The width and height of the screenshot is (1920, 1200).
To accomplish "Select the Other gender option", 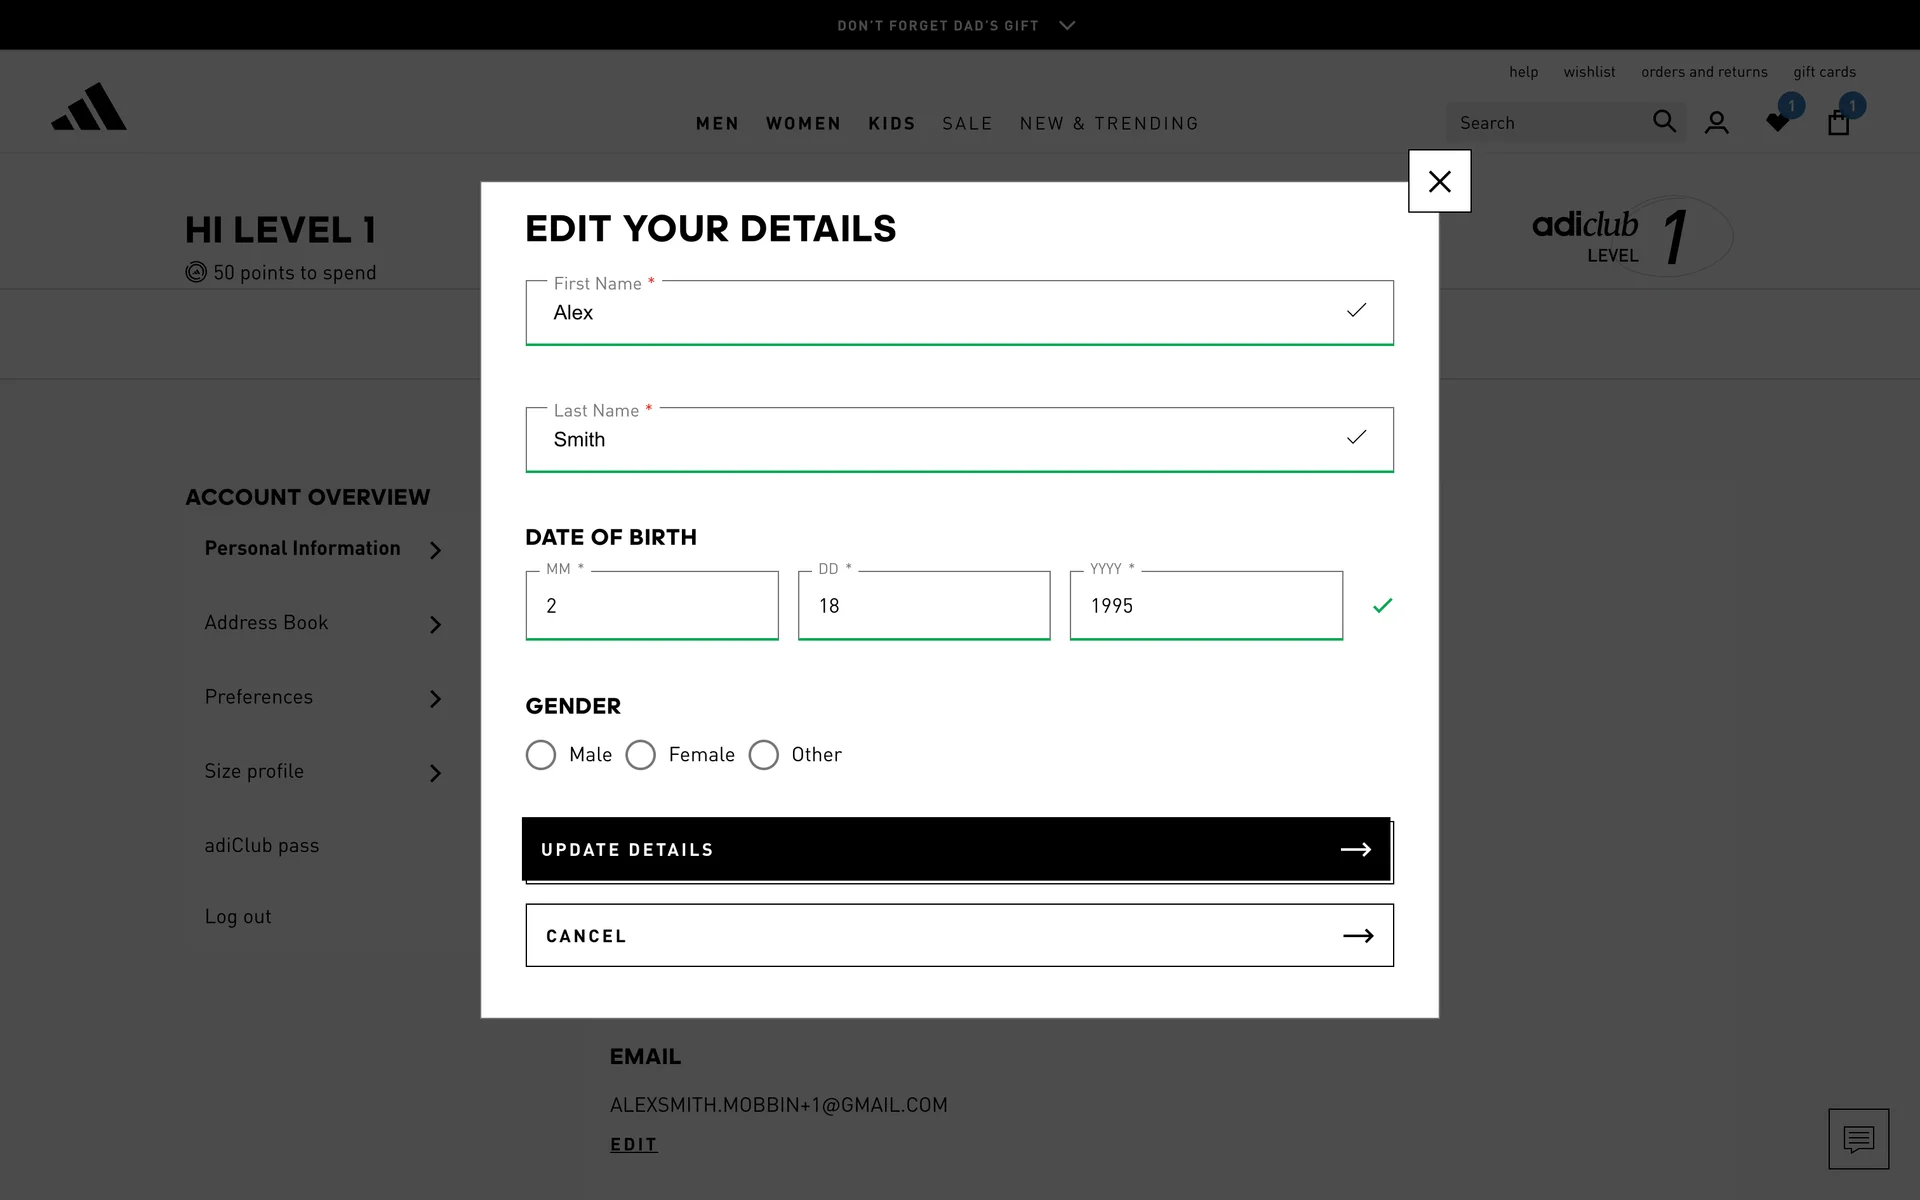I will tap(764, 755).
